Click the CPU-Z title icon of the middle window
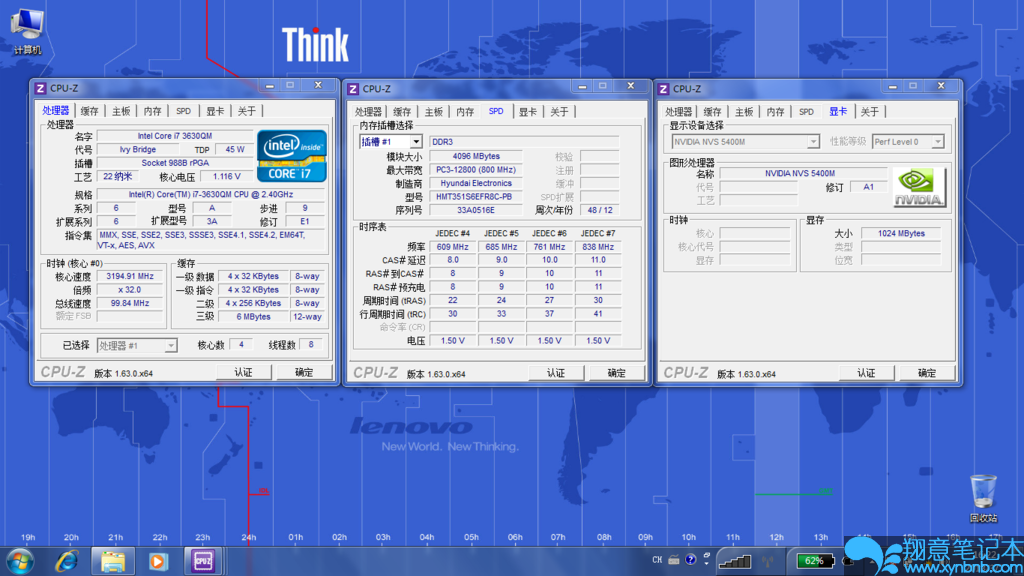Screen dimensions: 1024x576 353,89
